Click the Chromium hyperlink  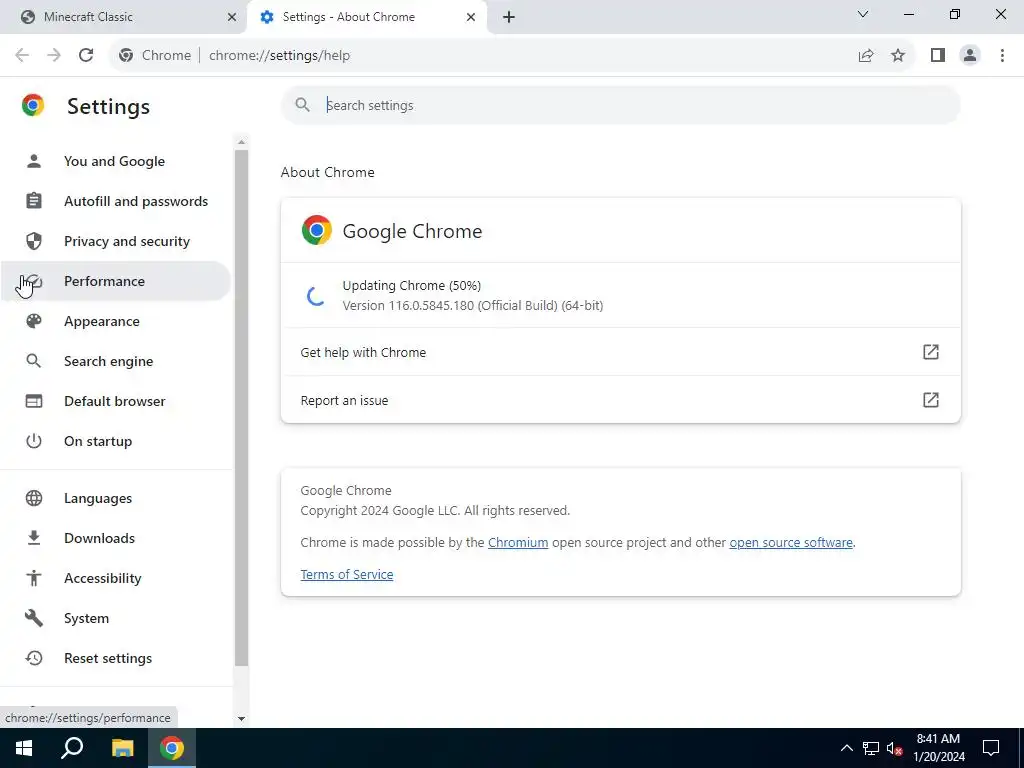point(518,542)
